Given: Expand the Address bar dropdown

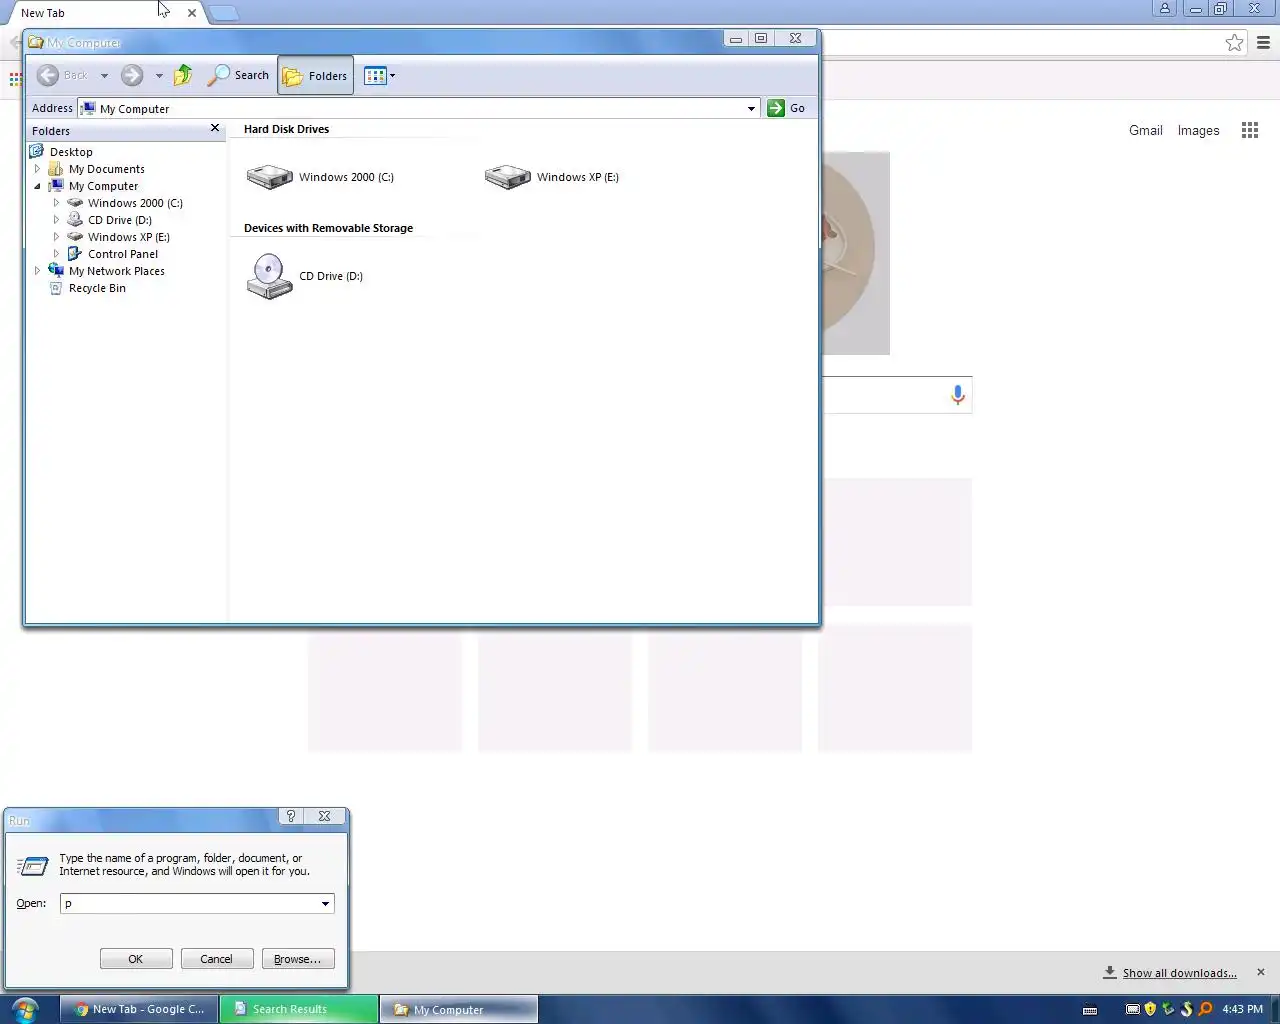Looking at the screenshot, I should [x=751, y=108].
